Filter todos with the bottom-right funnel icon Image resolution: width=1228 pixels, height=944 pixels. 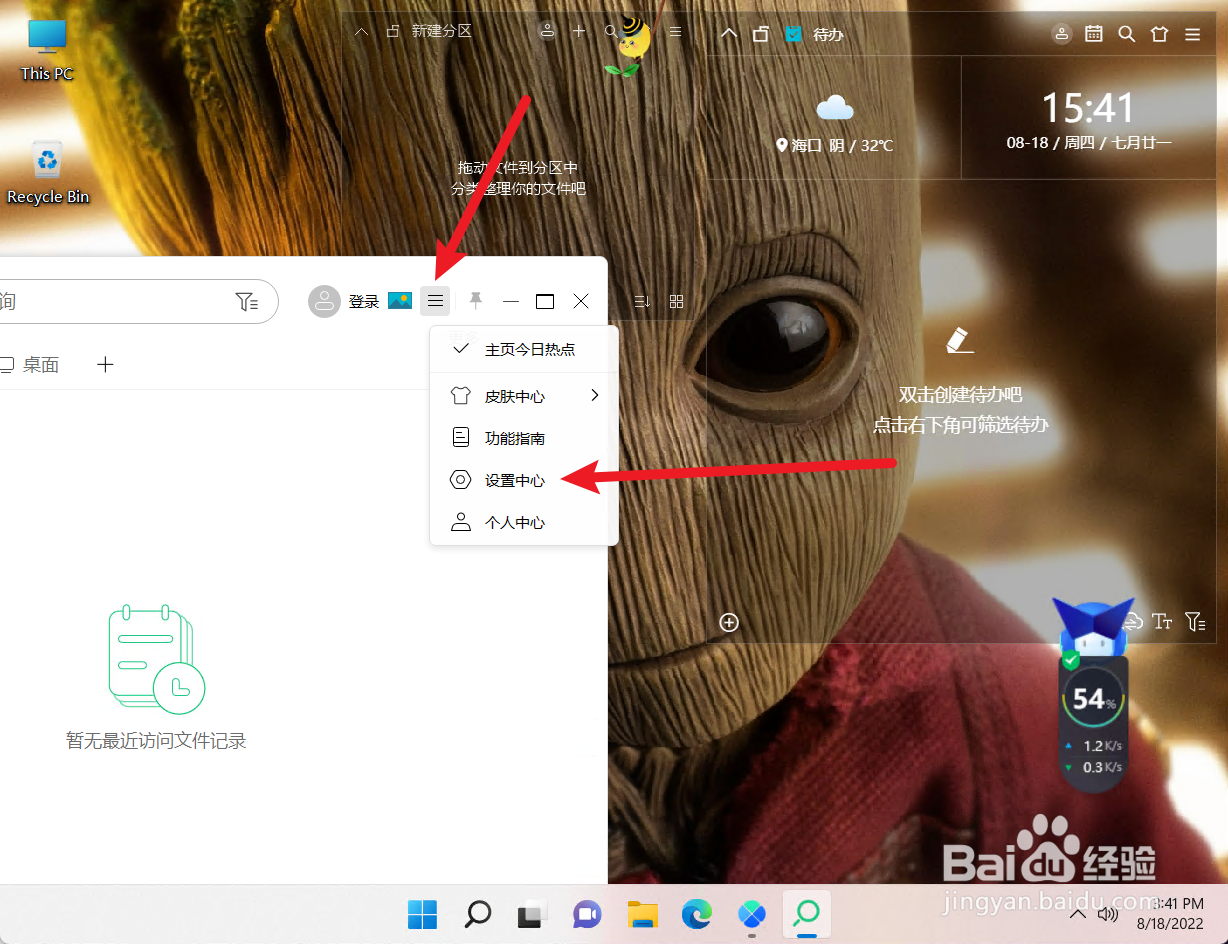pos(1195,622)
